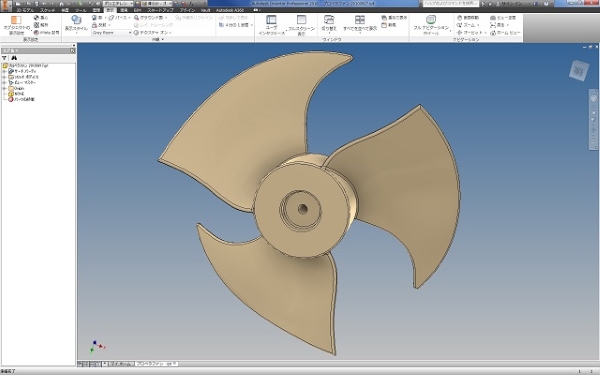600x375 pixels.
Task: Expand the Origin folder in model tree
Action: click(x=4, y=88)
